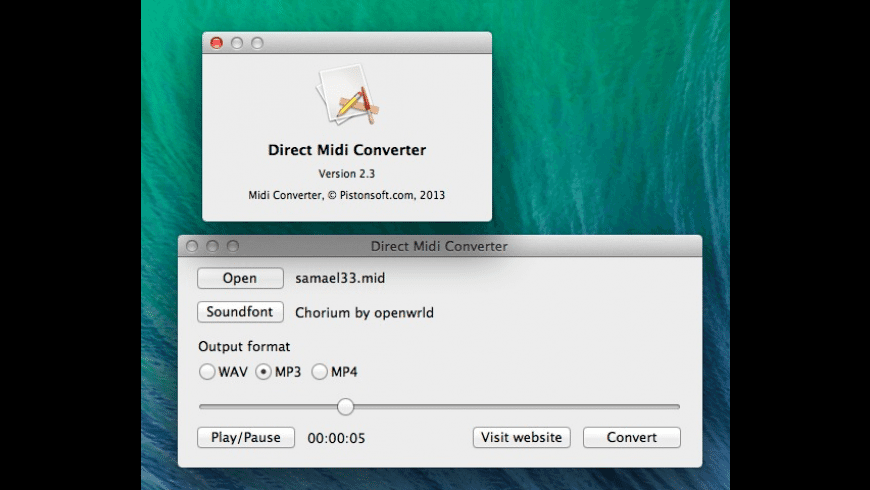Click the Direct Midi Converter main window title
Image resolution: width=870 pixels, height=490 pixels.
click(439, 246)
